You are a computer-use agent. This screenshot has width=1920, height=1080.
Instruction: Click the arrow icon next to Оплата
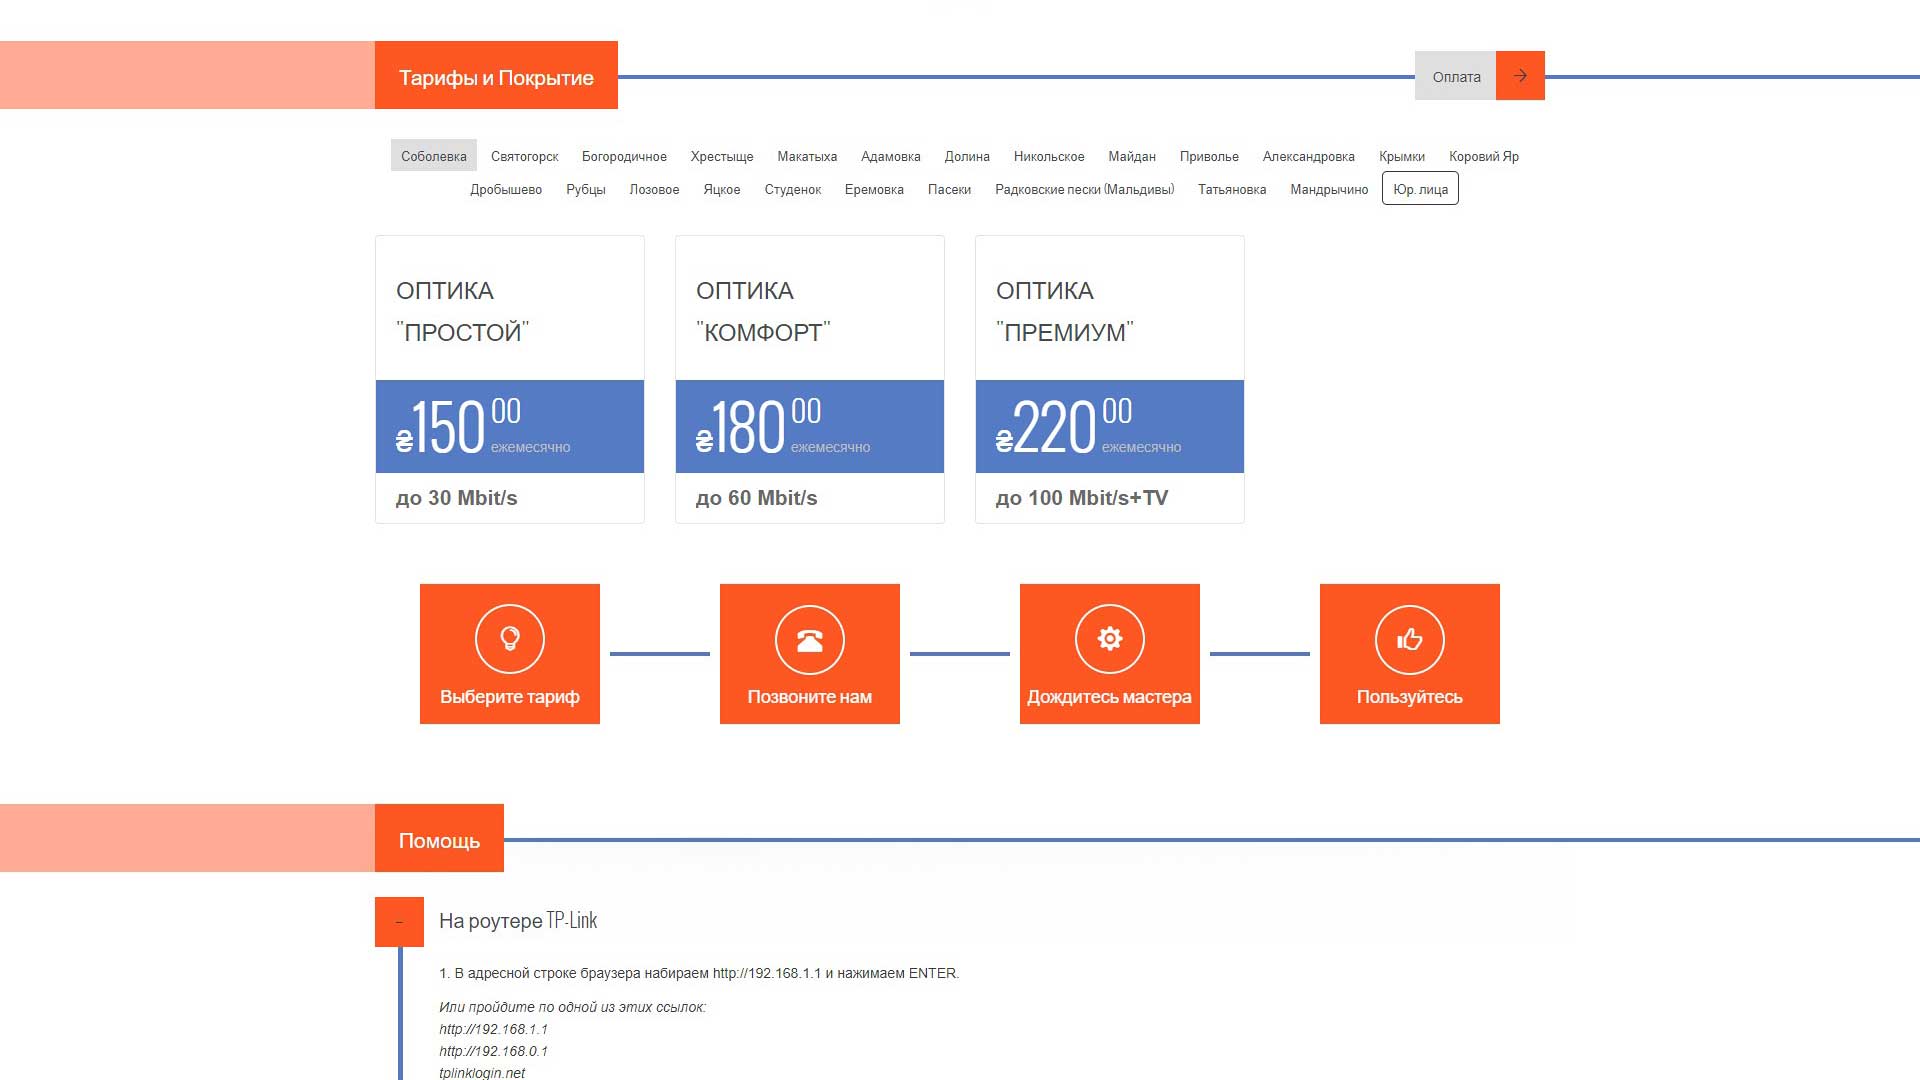coord(1520,76)
